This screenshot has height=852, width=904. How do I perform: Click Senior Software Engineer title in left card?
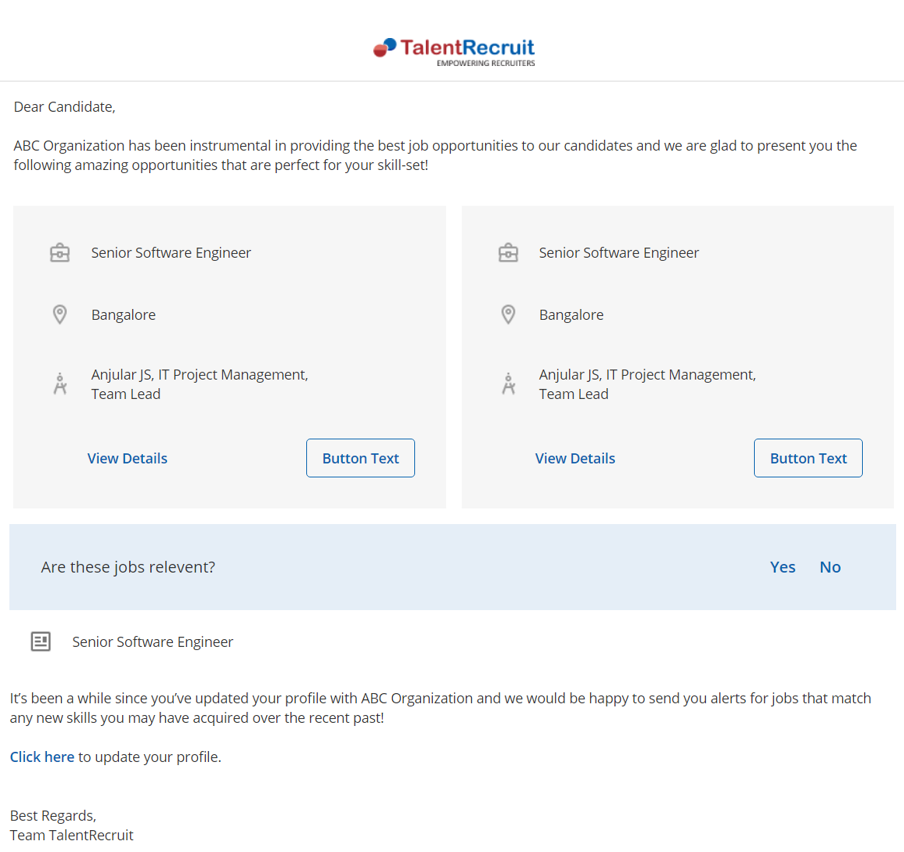pyautogui.click(x=171, y=253)
